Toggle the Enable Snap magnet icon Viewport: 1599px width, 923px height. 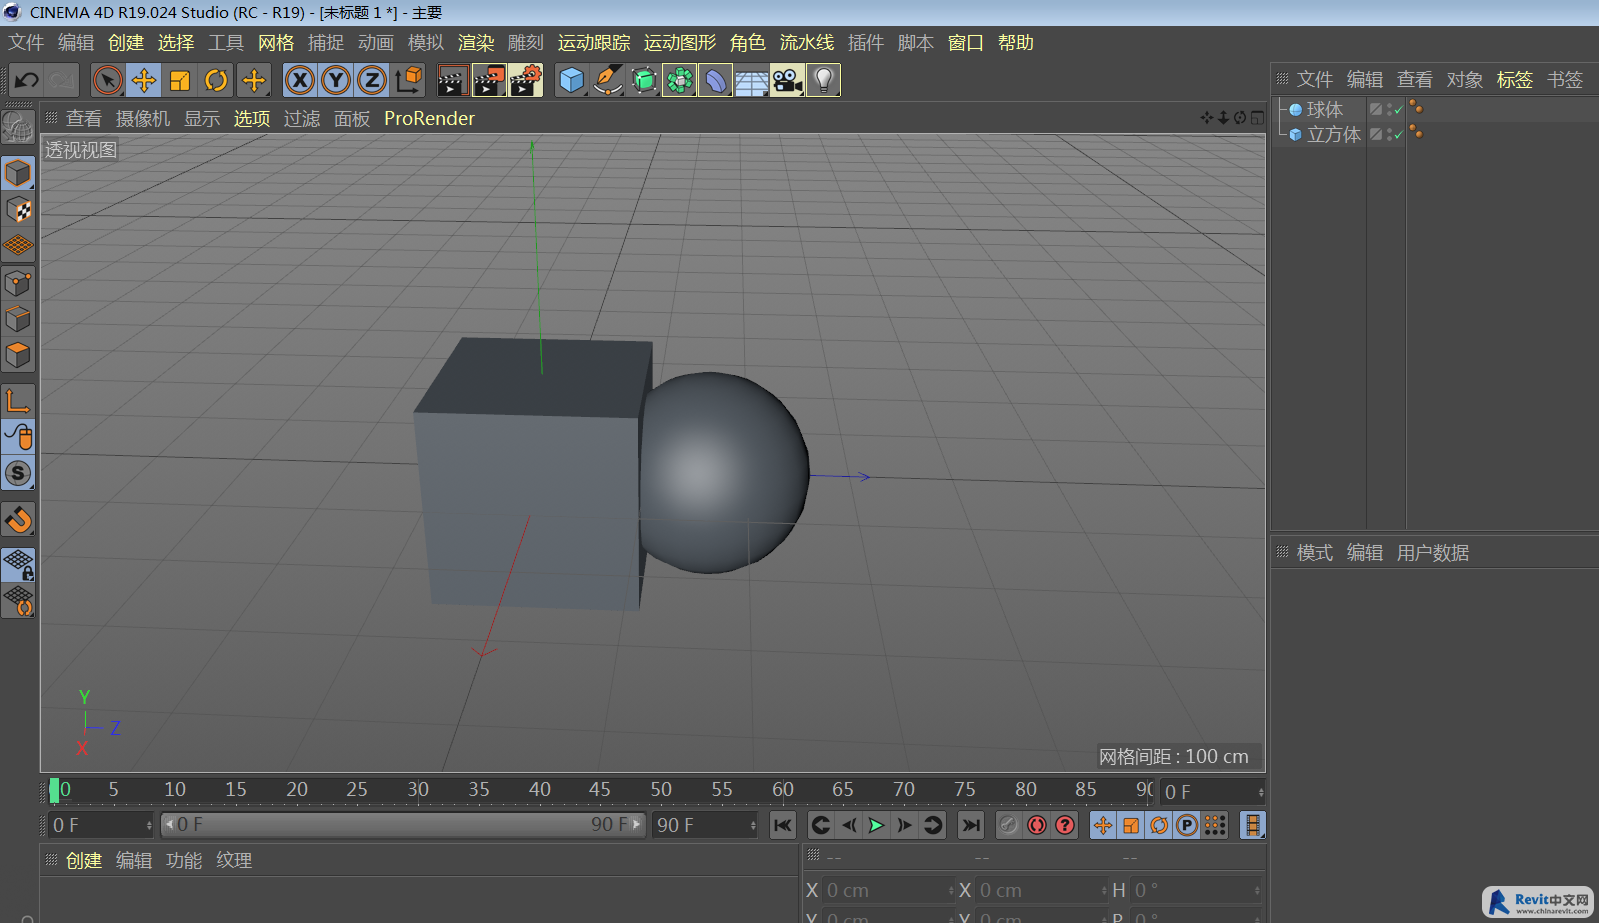18,520
